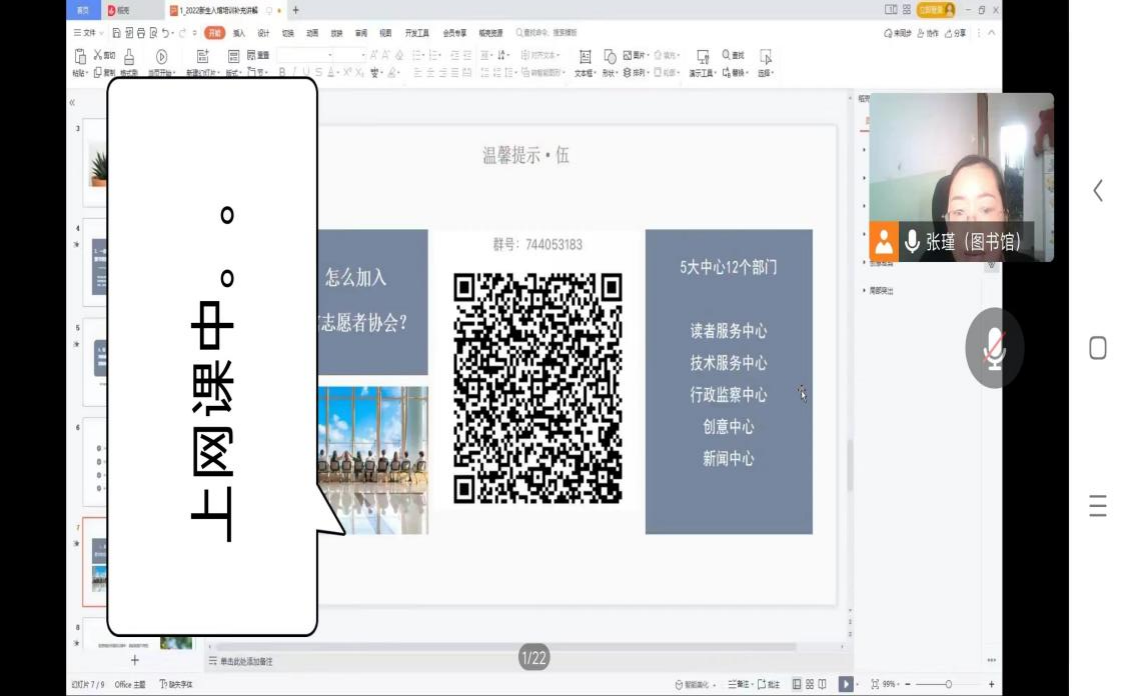This screenshot has height=696, width=1128.
Task: Open the slide Layout icon
Action: pyautogui.click(x=233, y=57)
